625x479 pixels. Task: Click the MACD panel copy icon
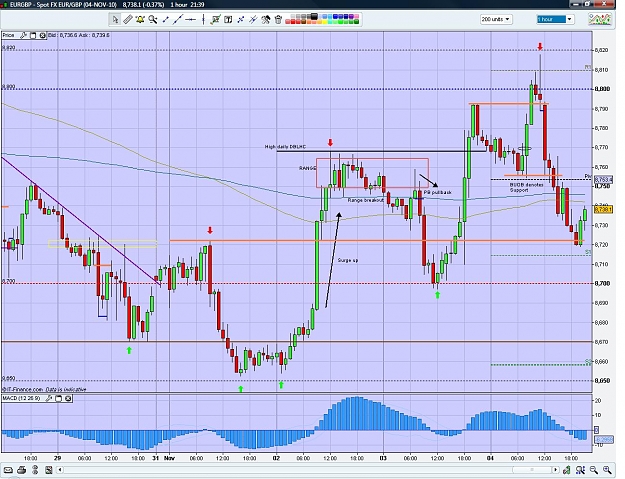pos(59,398)
